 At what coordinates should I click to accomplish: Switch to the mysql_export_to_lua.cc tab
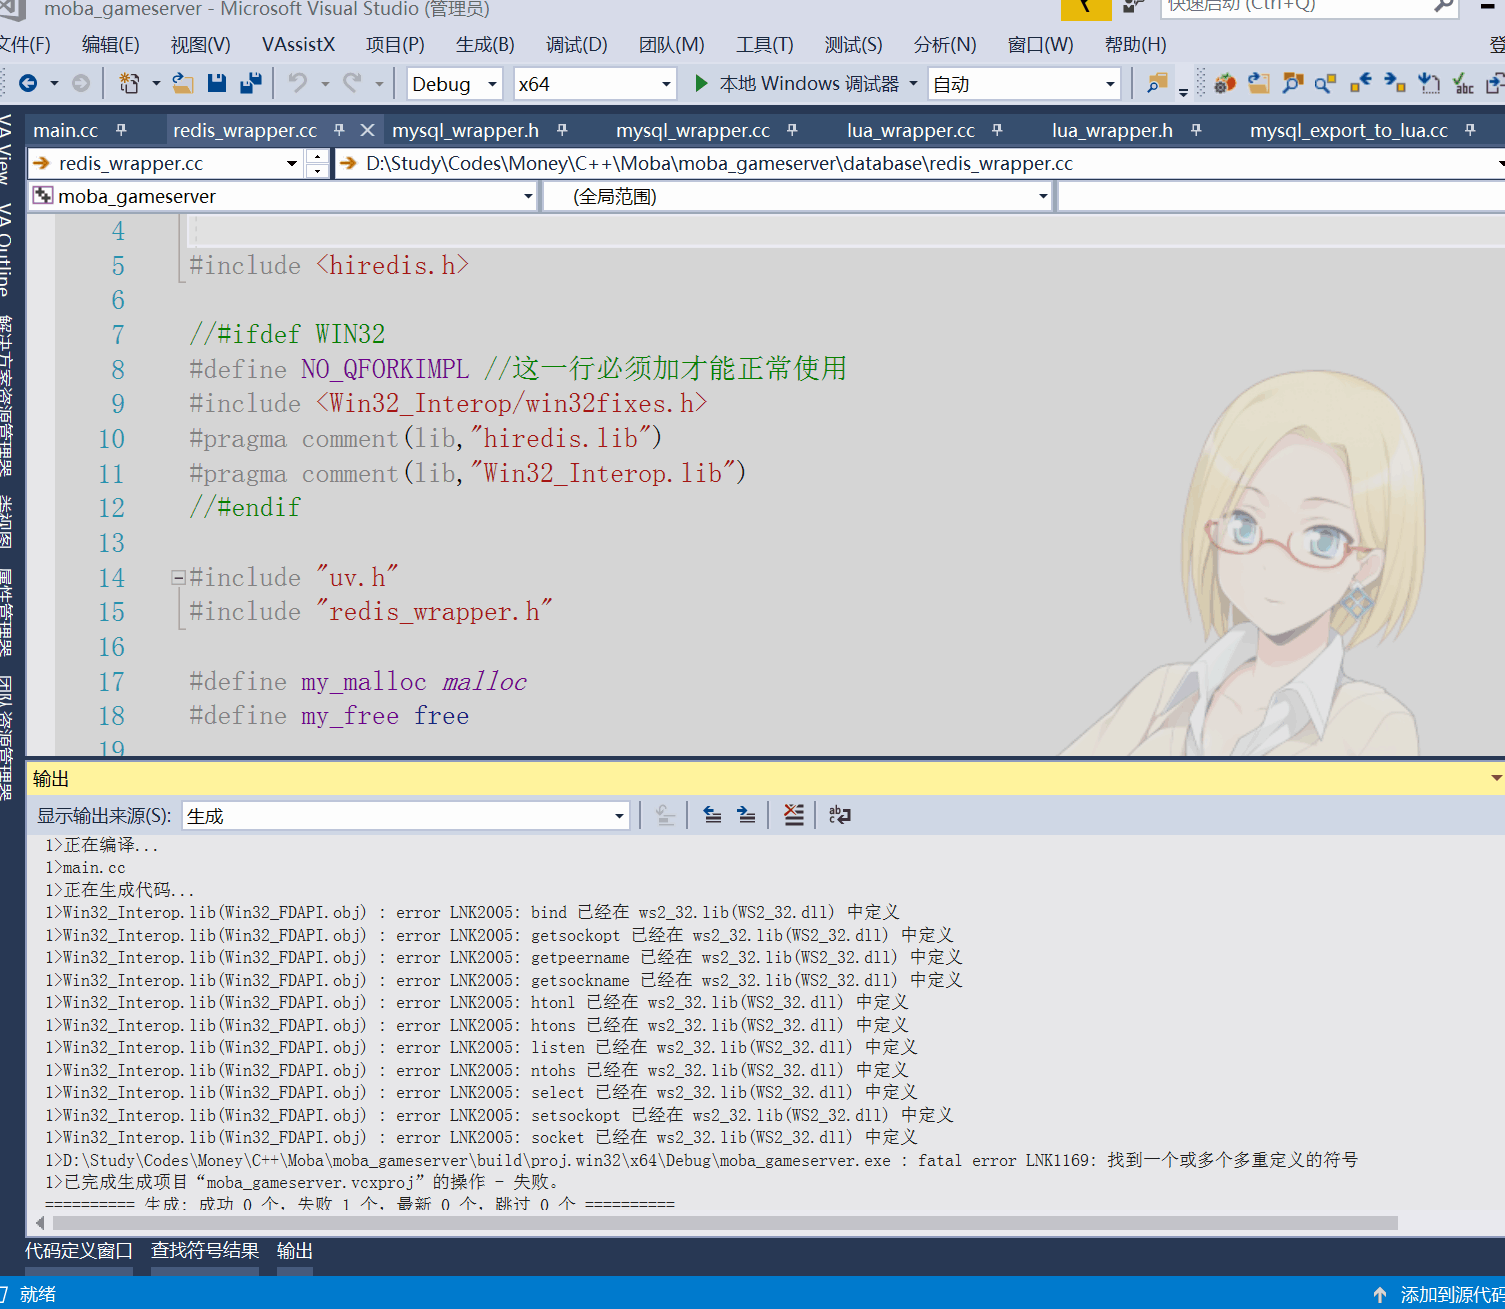coord(1349,130)
